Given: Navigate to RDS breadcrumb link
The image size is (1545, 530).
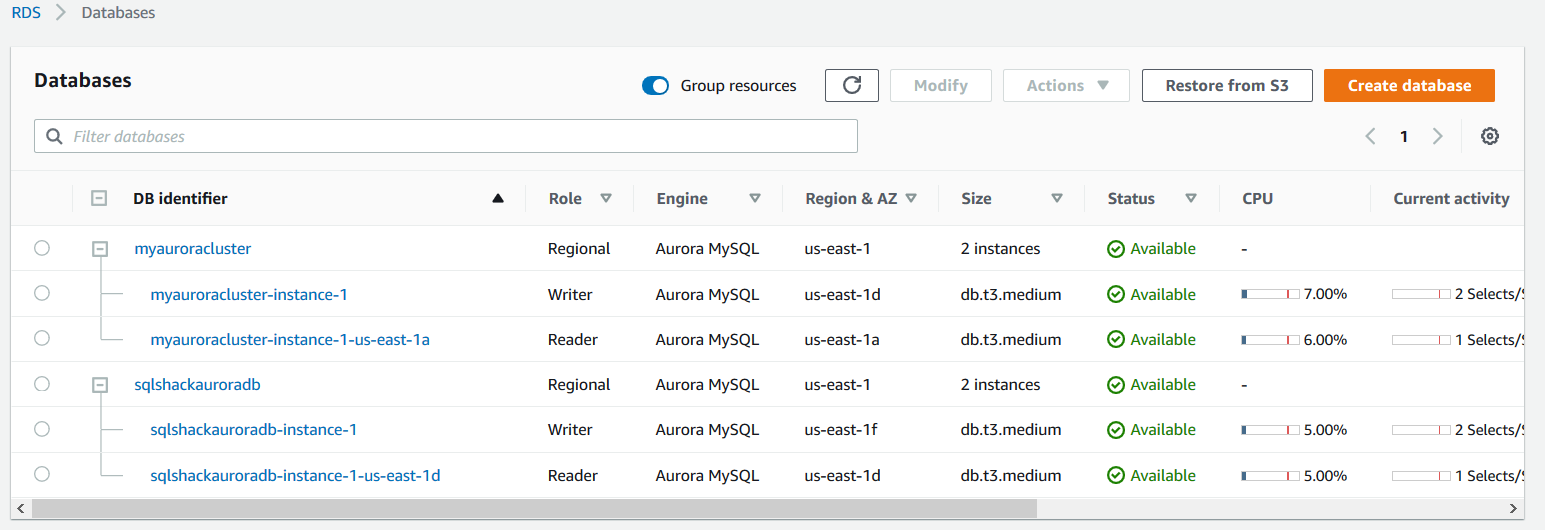Looking at the screenshot, I should (x=26, y=13).
